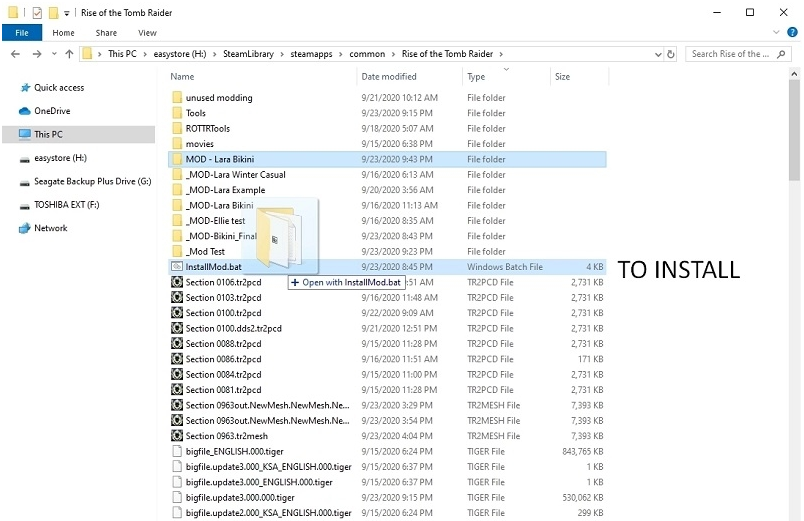Viewport: 804px width, 521px height.
Task: Click the search magnifier icon
Action: coord(781,54)
